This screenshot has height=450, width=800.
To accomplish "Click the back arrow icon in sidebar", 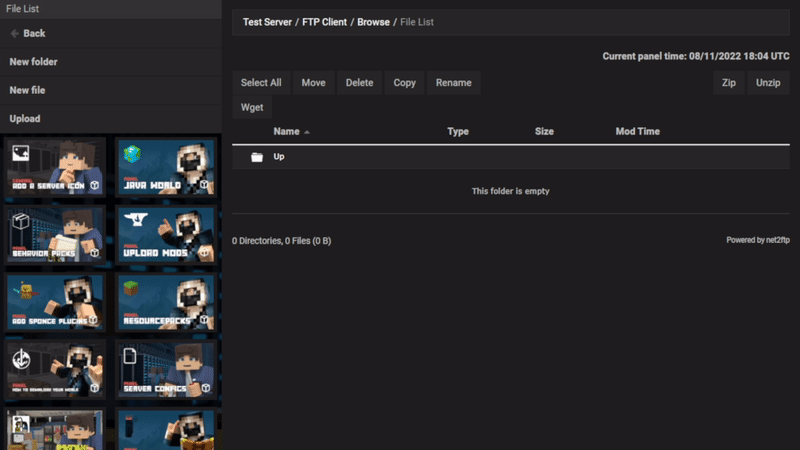I will pyautogui.click(x=15, y=33).
